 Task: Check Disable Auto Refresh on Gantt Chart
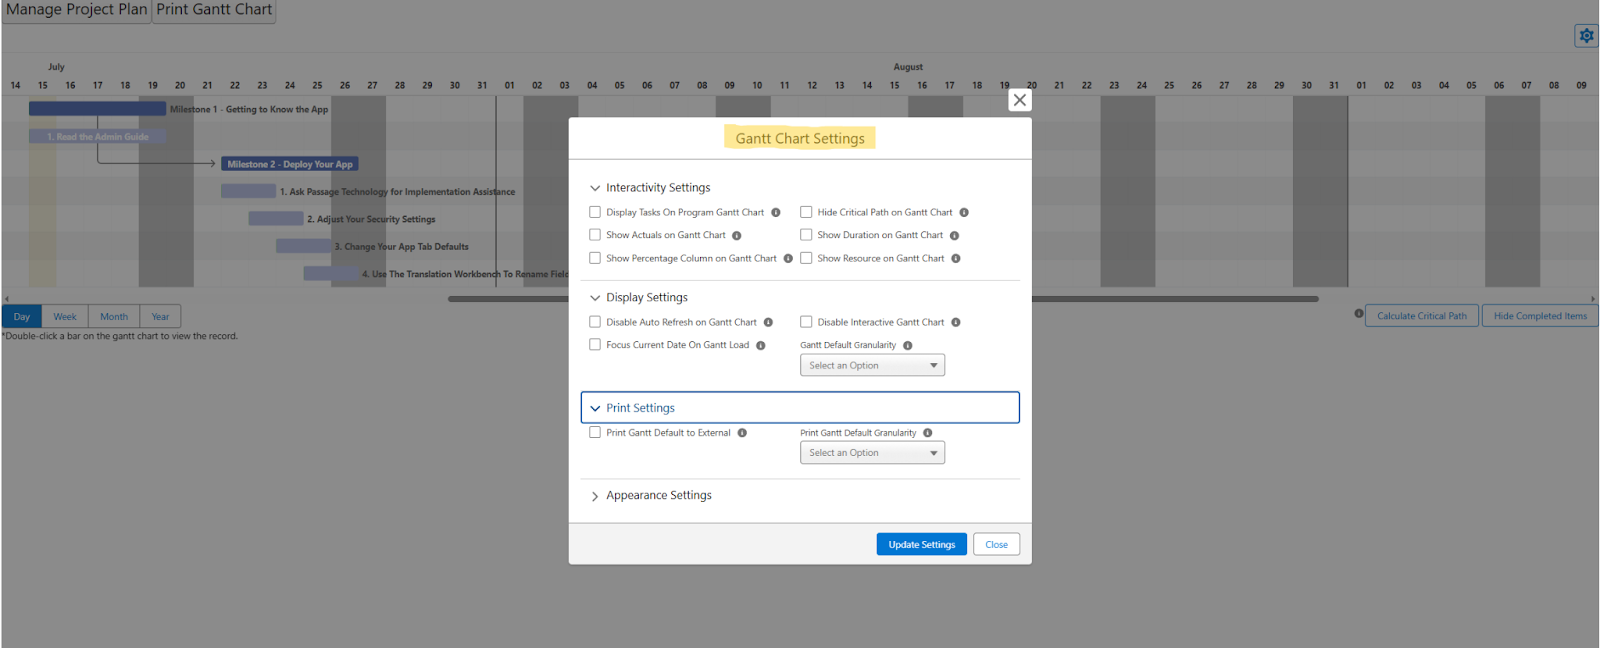[x=595, y=322]
